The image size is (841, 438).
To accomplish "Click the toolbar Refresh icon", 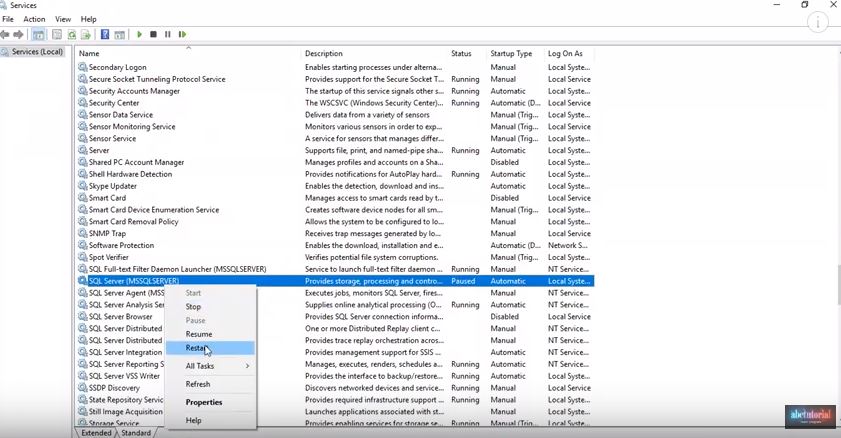I will pos(71,35).
